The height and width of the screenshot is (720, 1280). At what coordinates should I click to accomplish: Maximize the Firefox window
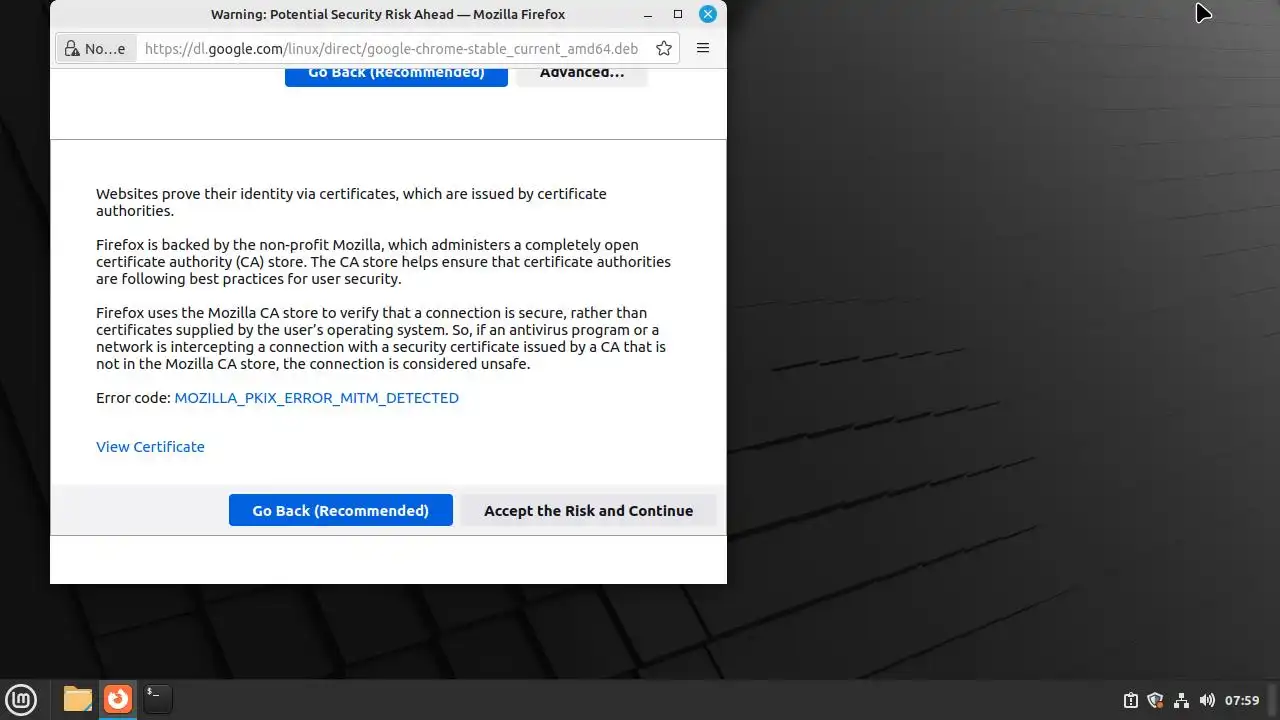point(678,14)
